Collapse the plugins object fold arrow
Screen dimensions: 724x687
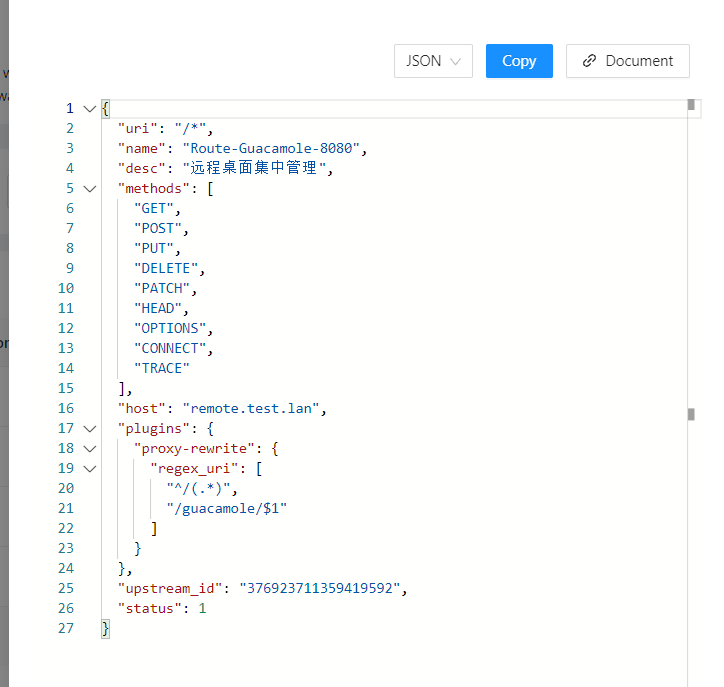coord(90,428)
